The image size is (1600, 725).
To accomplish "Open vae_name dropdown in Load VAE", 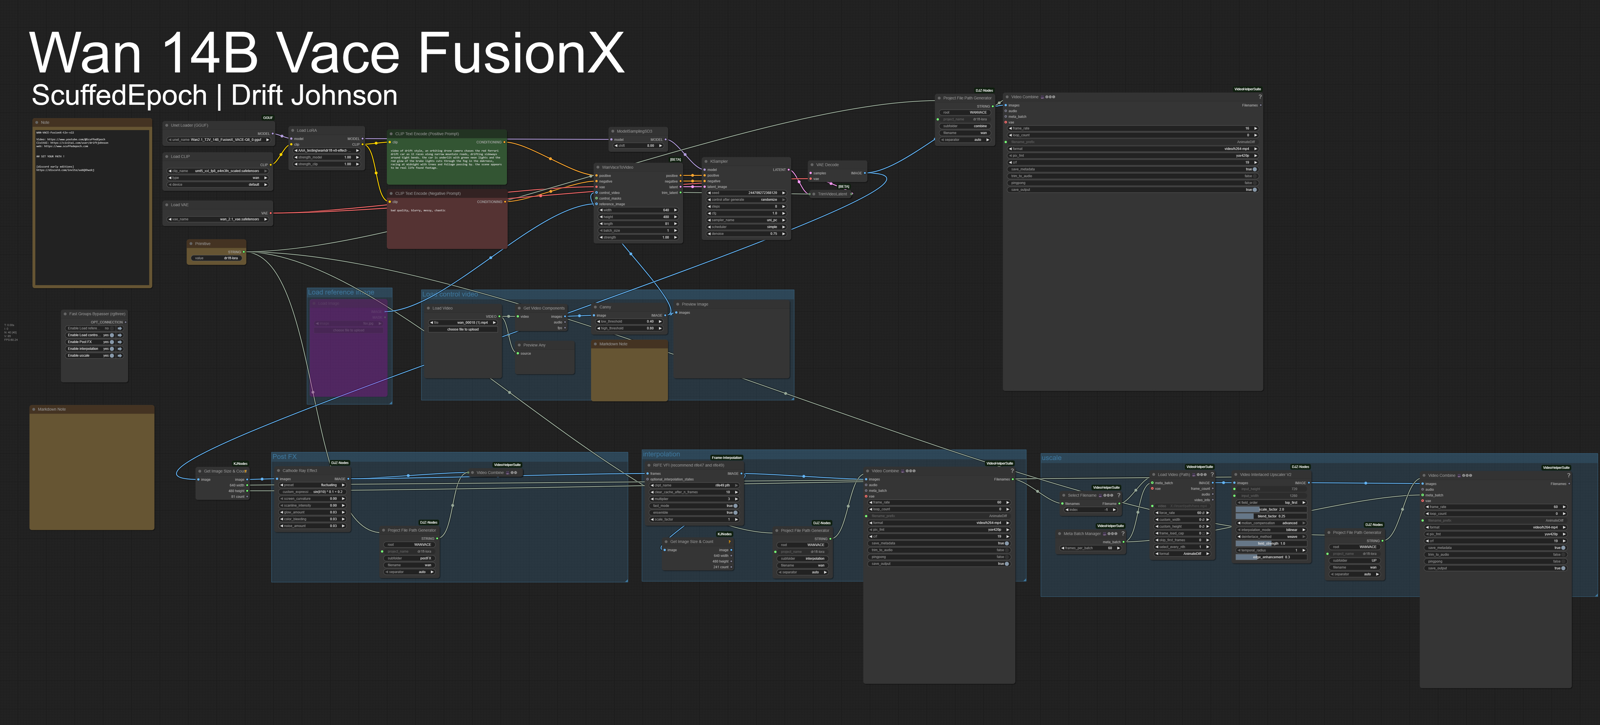I will pos(218,219).
